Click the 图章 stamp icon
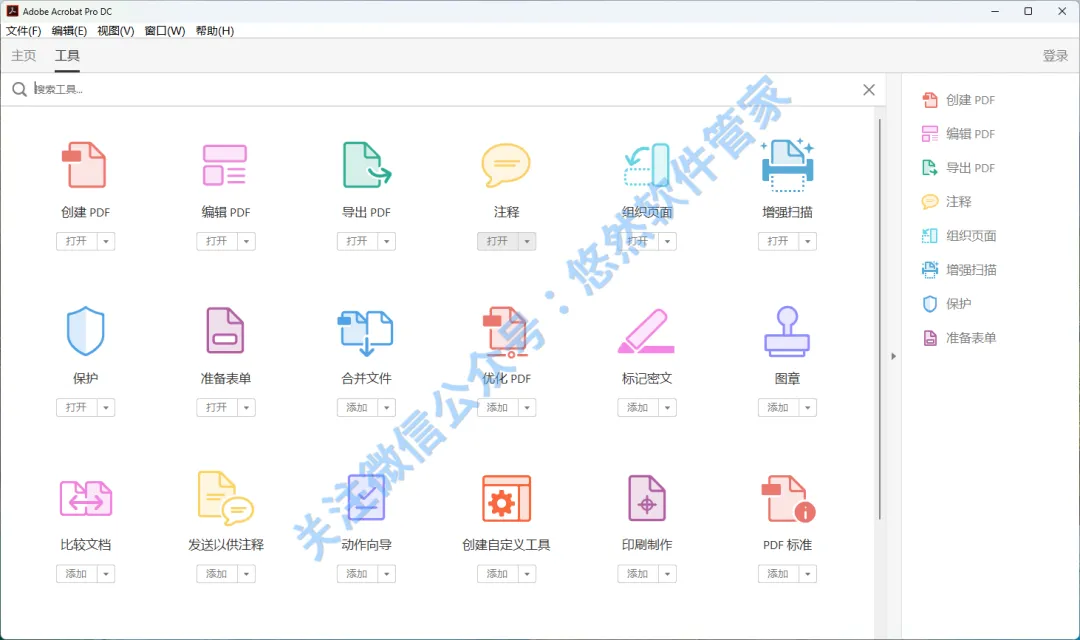1080x640 pixels. (x=787, y=331)
